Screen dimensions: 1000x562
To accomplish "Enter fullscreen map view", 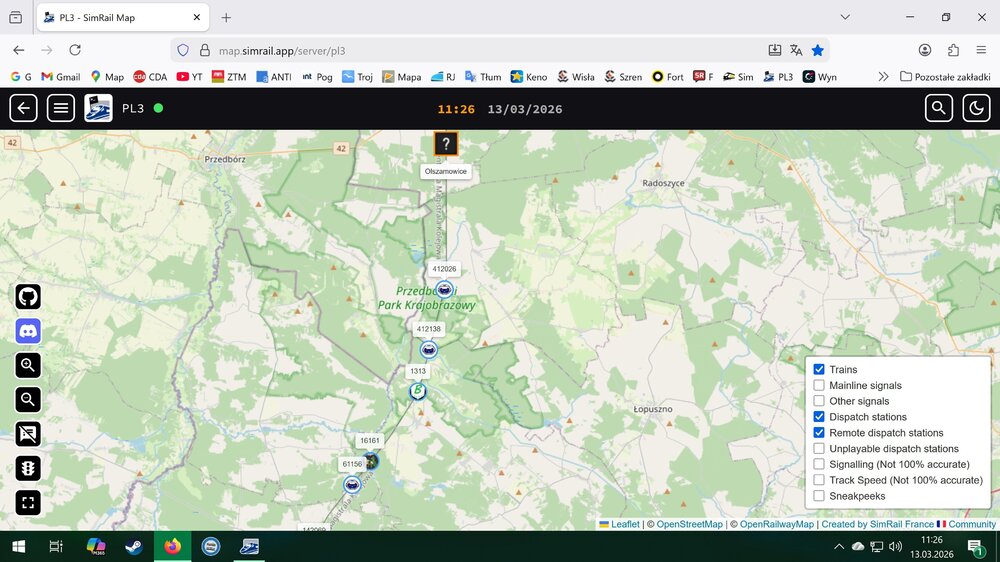I will [x=28, y=502].
